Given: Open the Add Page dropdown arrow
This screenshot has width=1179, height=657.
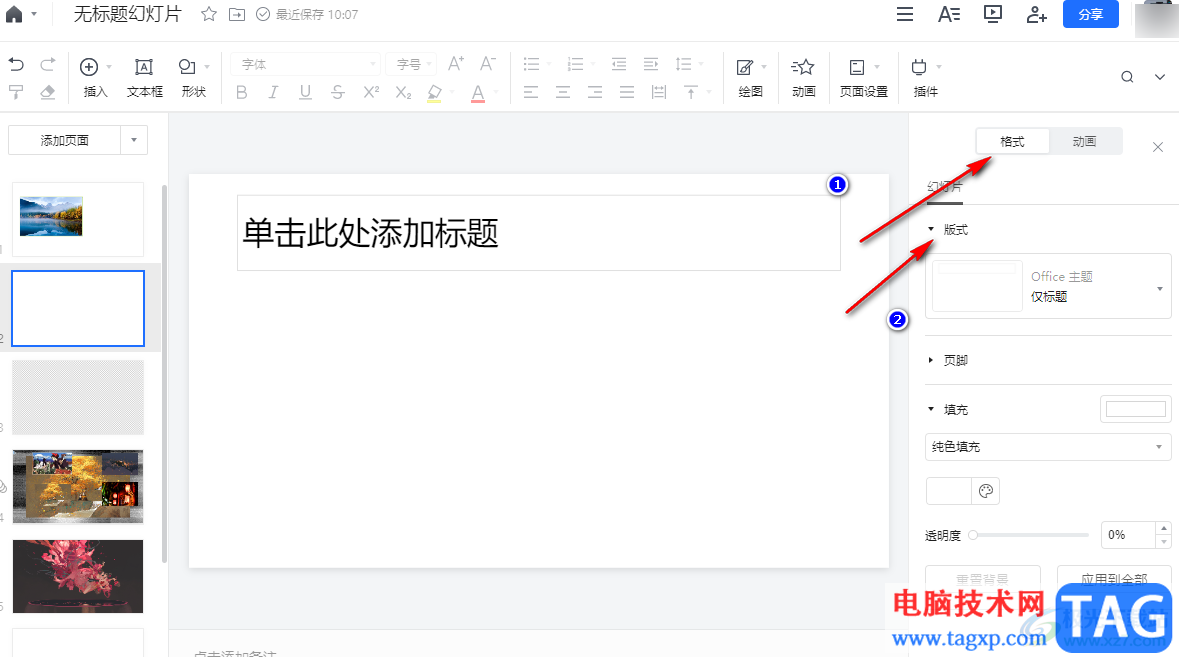Looking at the screenshot, I should coord(134,140).
